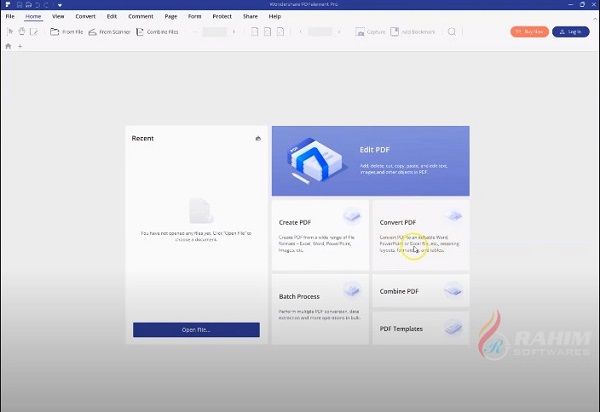Image resolution: width=600 pixels, height=412 pixels.
Task: Click the zoom in plus icon
Action: click(234, 32)
